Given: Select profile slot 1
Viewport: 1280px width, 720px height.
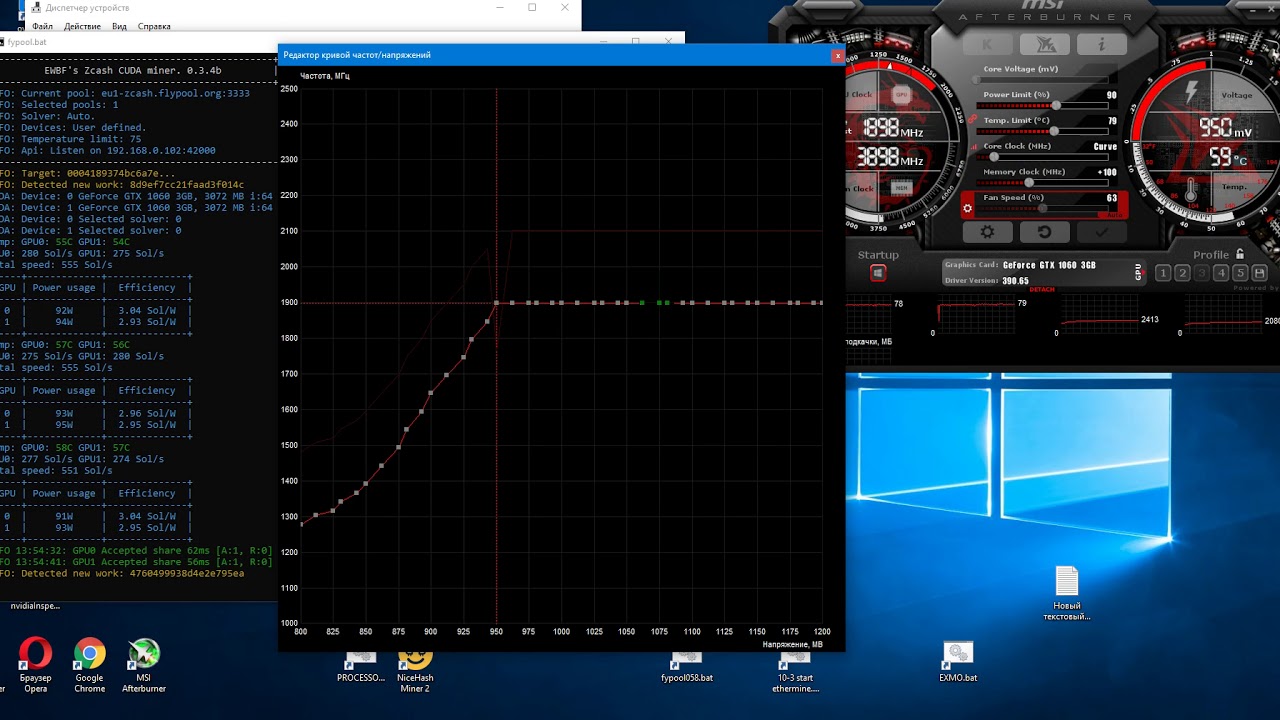Looking at the screenshot, I should [1163, 273].
